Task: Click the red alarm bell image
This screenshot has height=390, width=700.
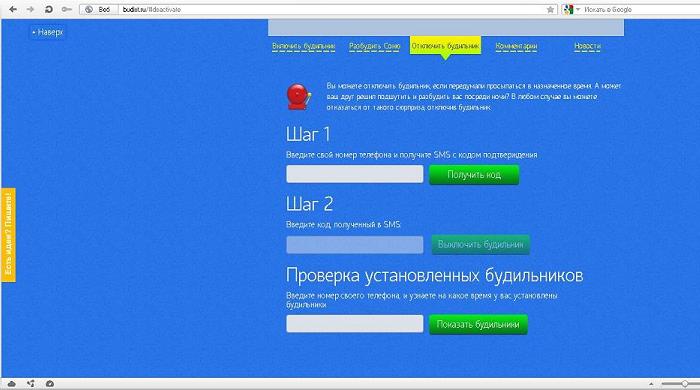Action: coord(299,96)
